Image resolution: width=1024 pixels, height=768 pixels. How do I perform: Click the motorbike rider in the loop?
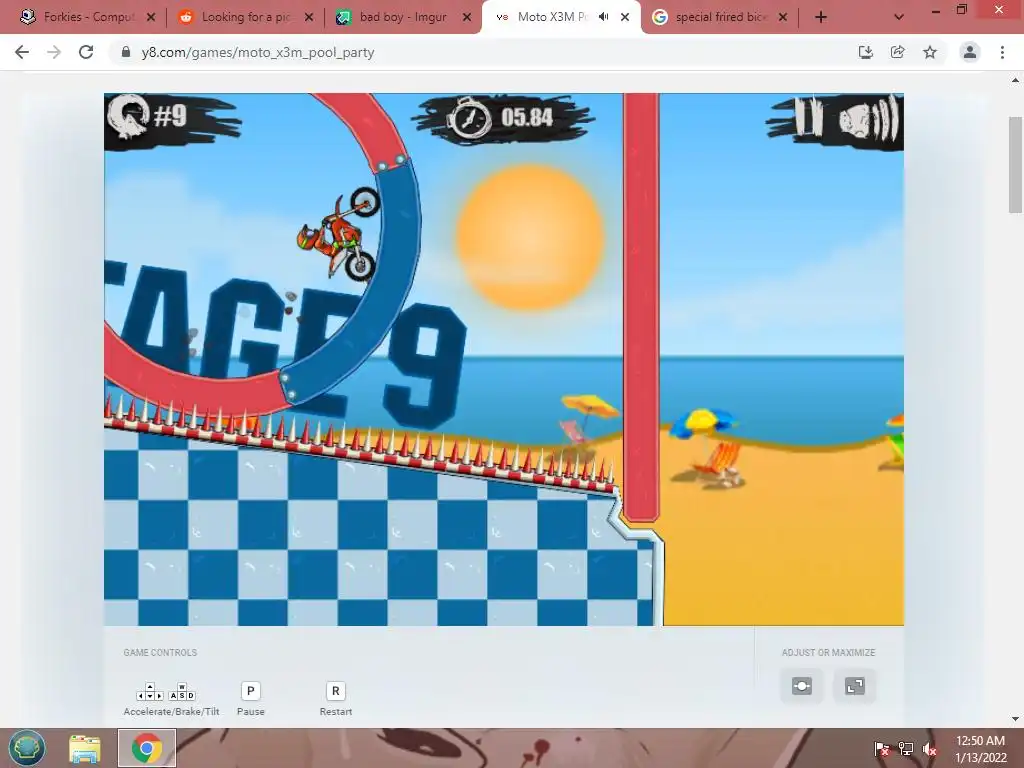(338, 233)
